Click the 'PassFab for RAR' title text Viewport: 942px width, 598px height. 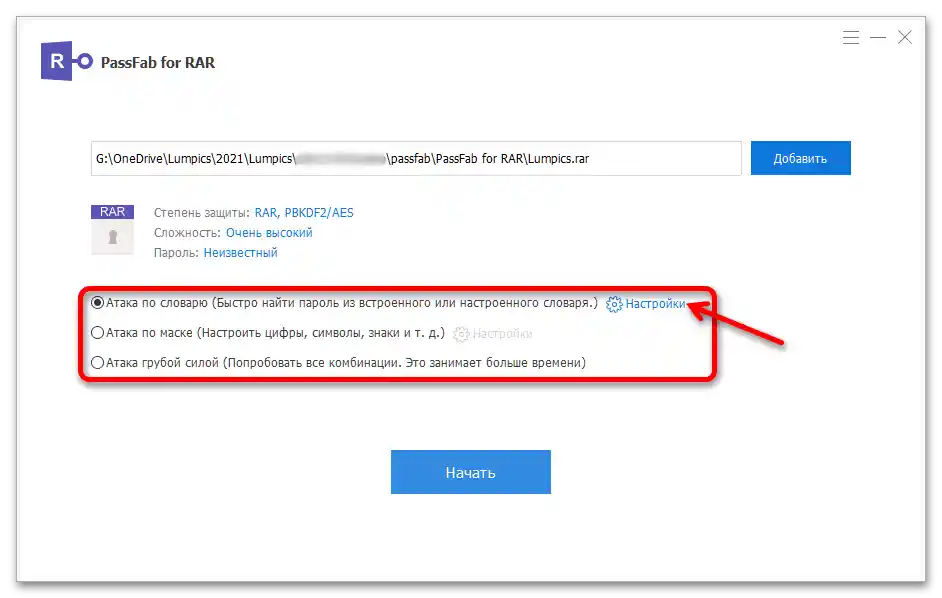click(x=158, y=63)
